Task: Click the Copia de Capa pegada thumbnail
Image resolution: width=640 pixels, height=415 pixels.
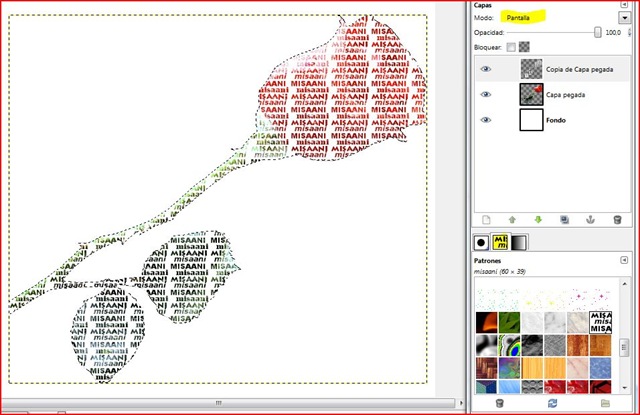Action: point(531,69)
